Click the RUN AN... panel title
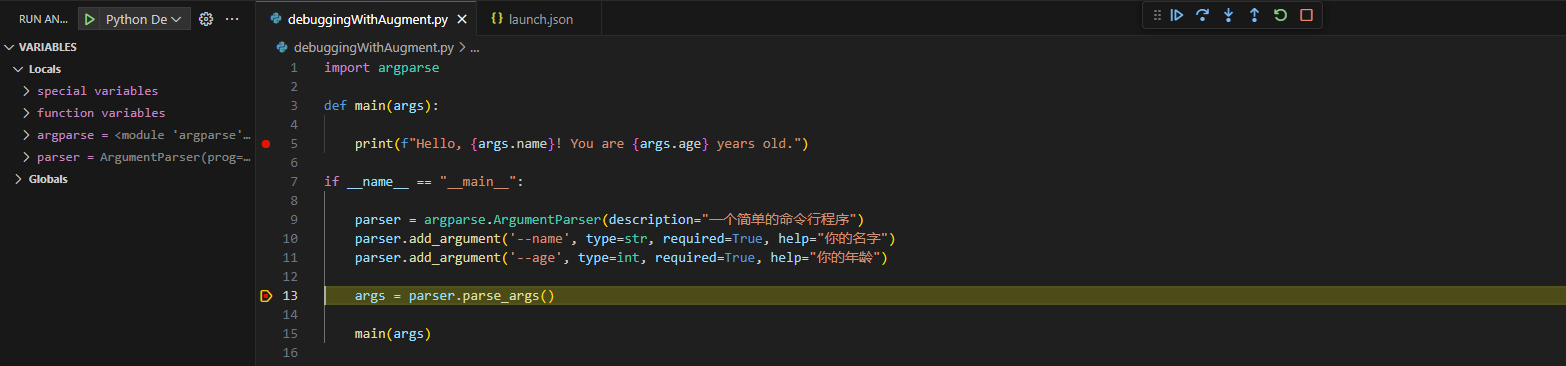The width and height of the screenshot is (1566, 366). tap(44, 19)
